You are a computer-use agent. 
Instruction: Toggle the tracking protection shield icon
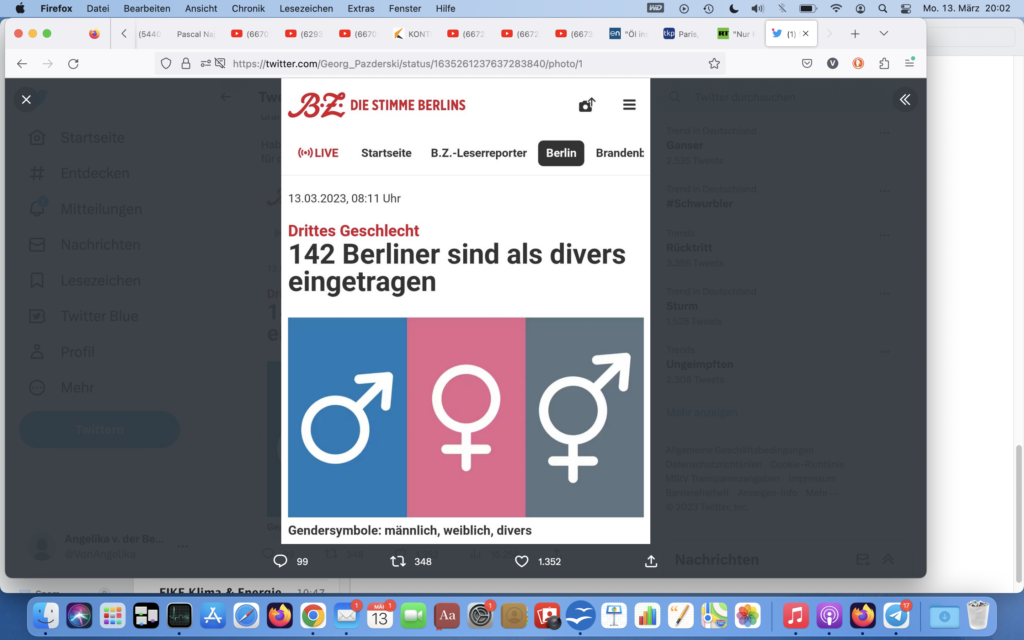(x=166, y=63)
